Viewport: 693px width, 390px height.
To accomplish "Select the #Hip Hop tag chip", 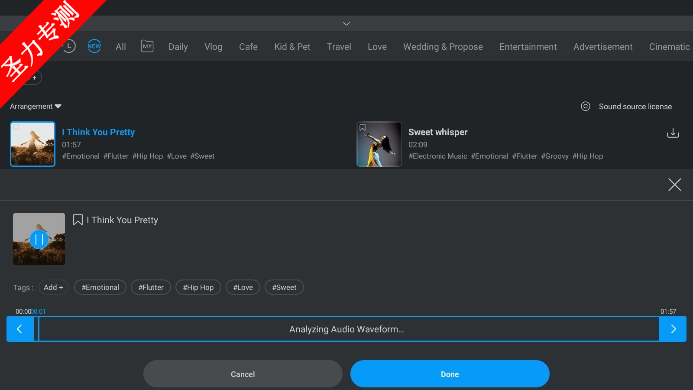I will click(198, 287).
